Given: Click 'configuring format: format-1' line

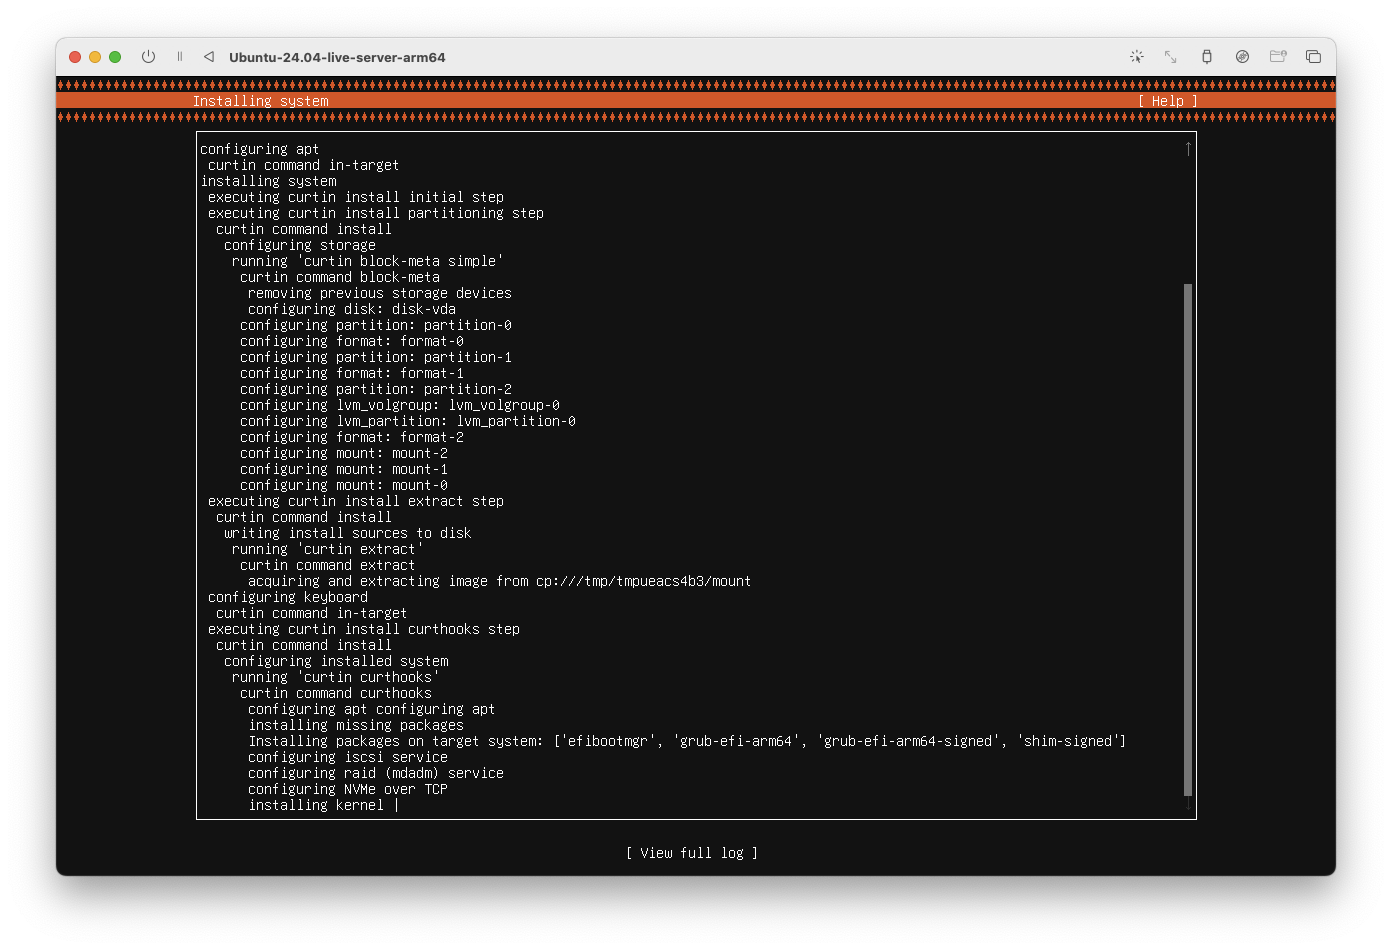Looking at the screenshot, I should click(352, 373).
